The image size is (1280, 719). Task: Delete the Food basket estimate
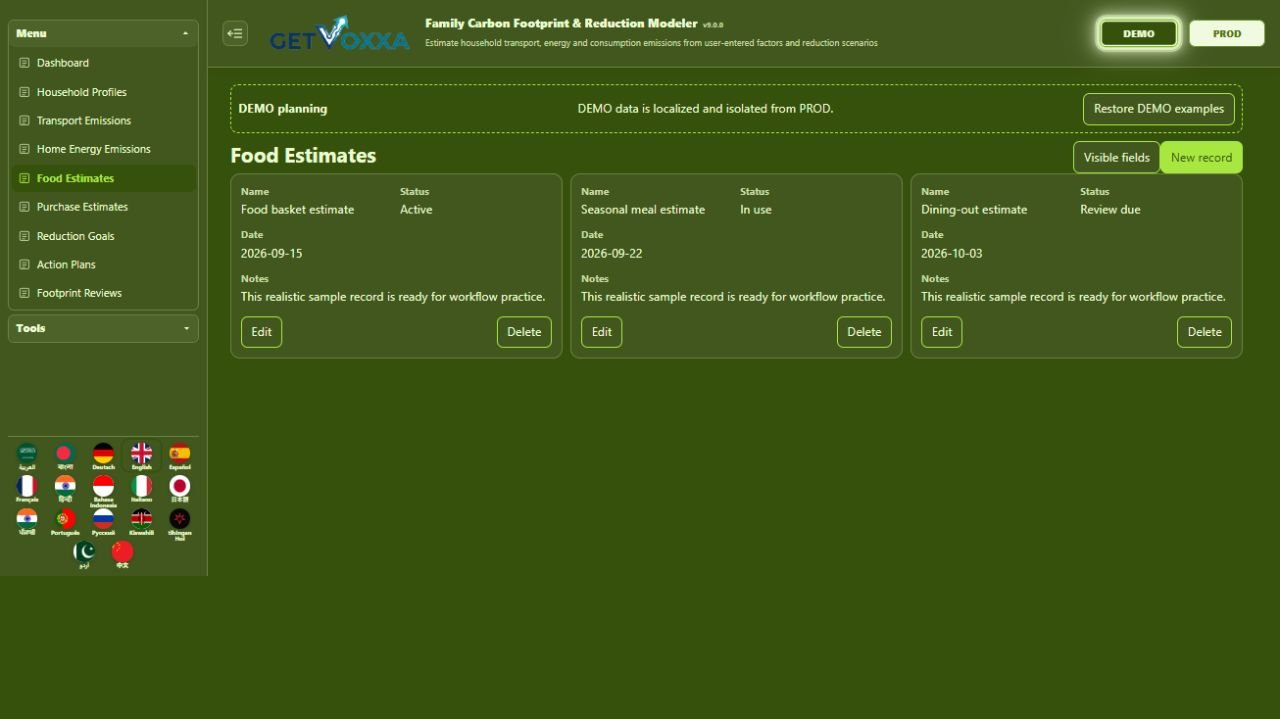tap(524, 332)
